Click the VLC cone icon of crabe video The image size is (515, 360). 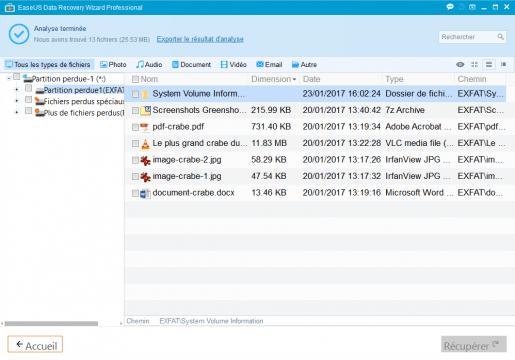145,144
